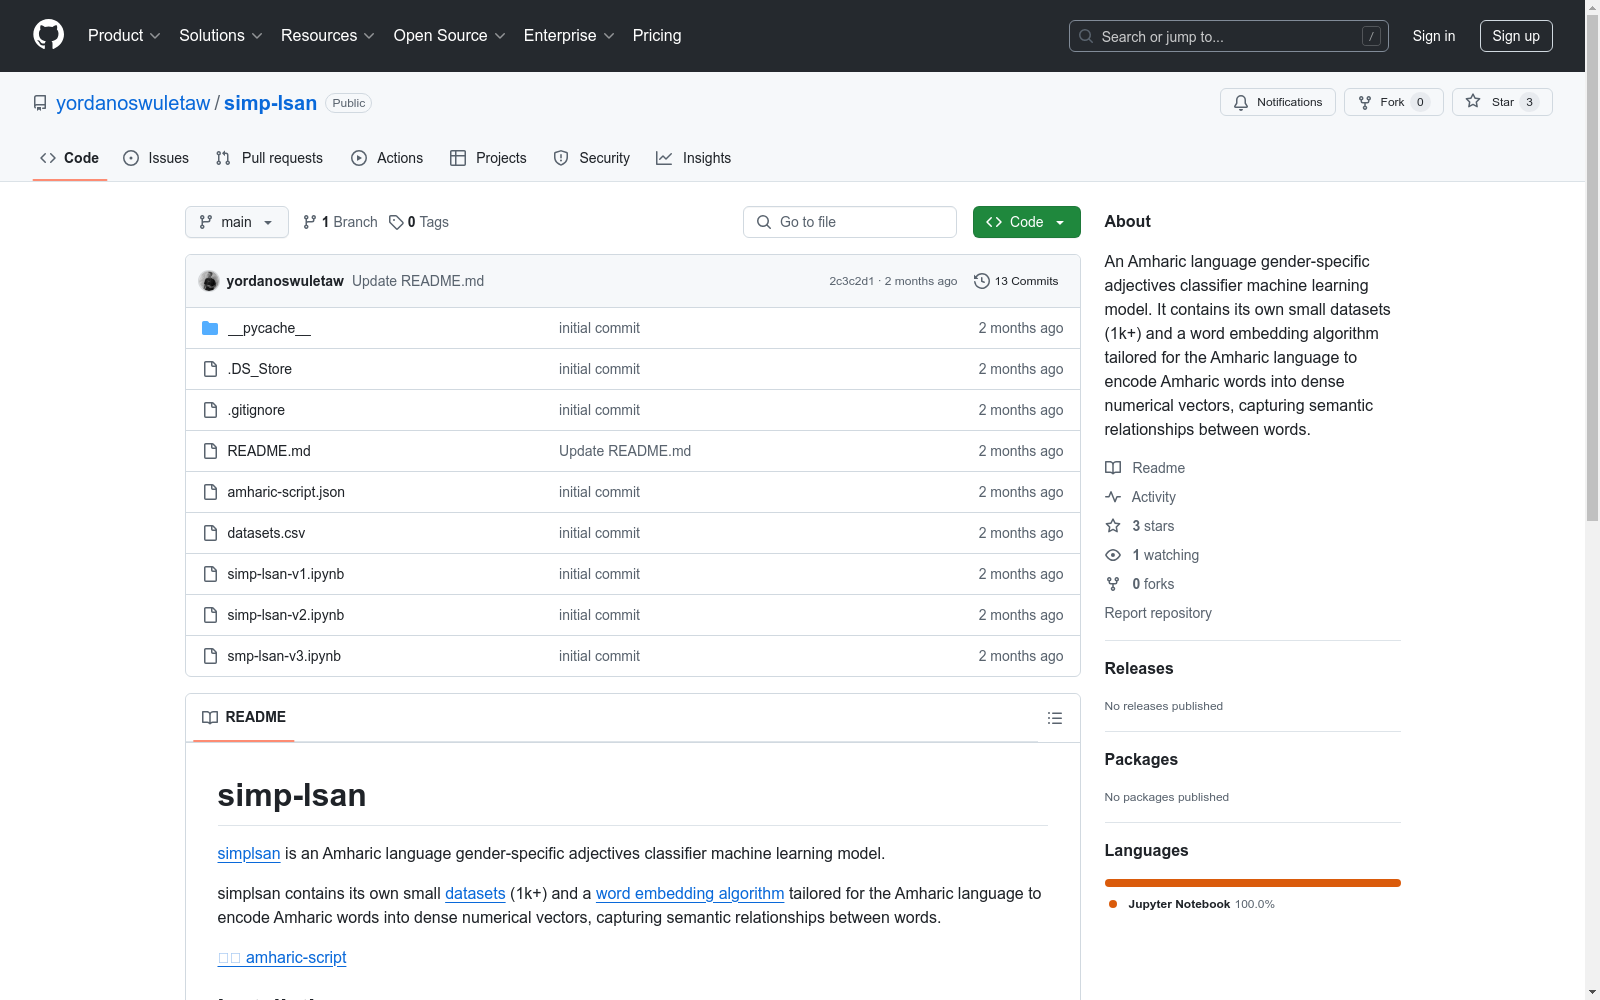Viewport: 1600px width, 1000px height.
Task: Click the pulse icon next to Activity
Action: (x=1113, y=497)
